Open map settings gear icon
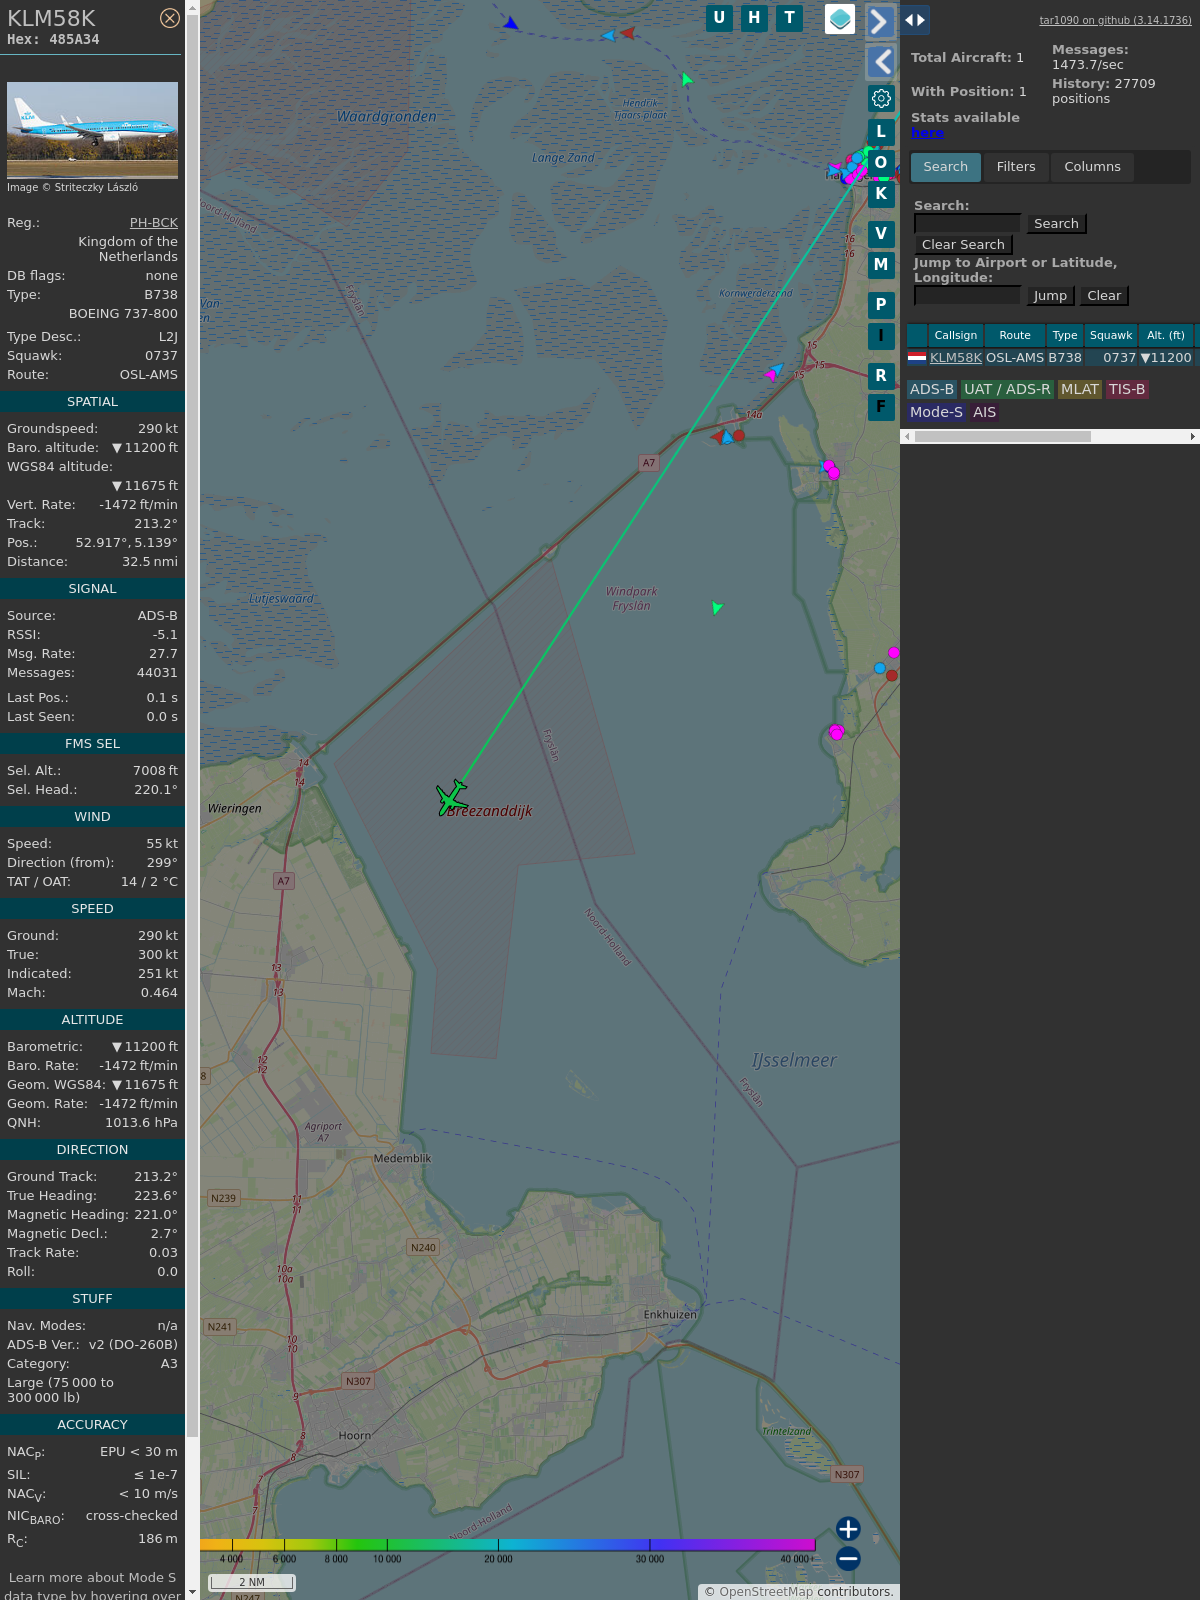1200x1600 pixels. click(881, 98)
